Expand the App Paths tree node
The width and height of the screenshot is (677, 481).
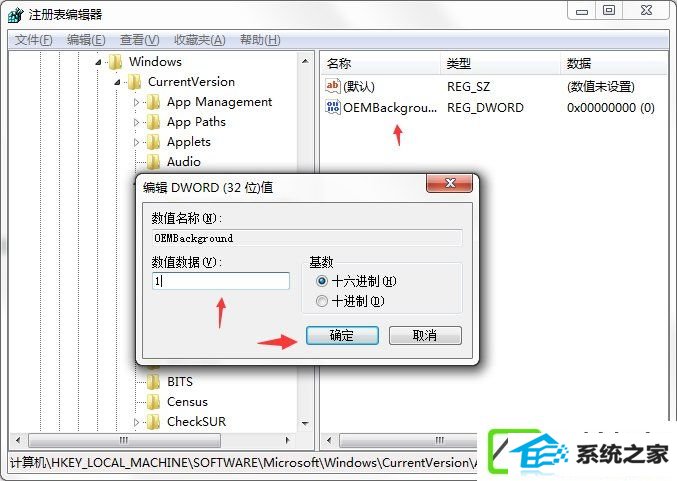coord(136,122)
